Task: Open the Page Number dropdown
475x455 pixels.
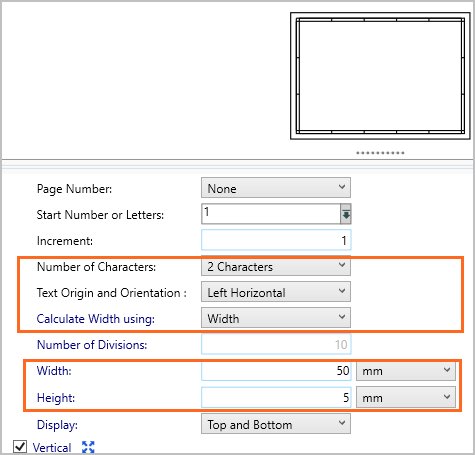Action: [x=276, y=188]
